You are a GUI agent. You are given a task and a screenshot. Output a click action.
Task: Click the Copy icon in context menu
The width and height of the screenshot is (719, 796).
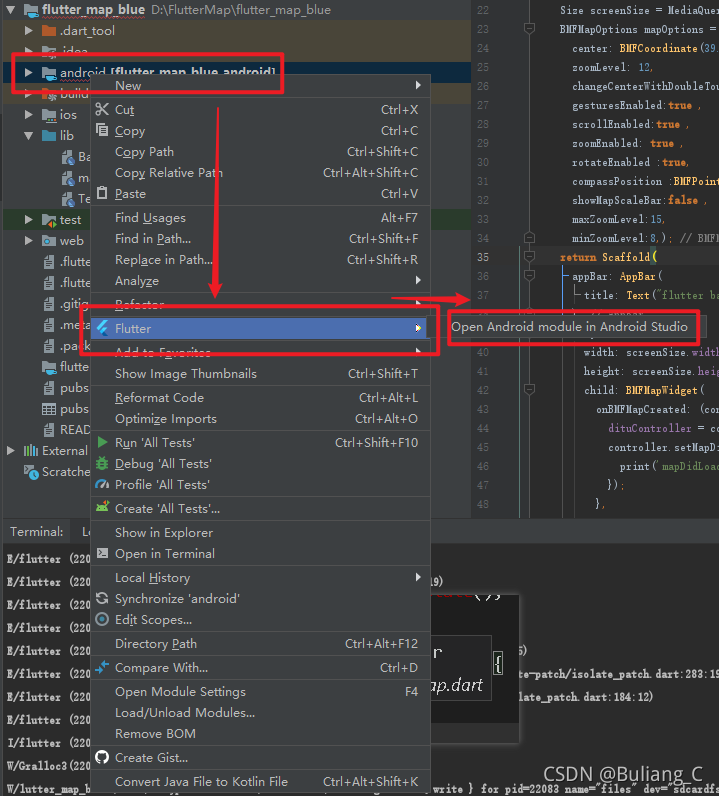[102, 130]
